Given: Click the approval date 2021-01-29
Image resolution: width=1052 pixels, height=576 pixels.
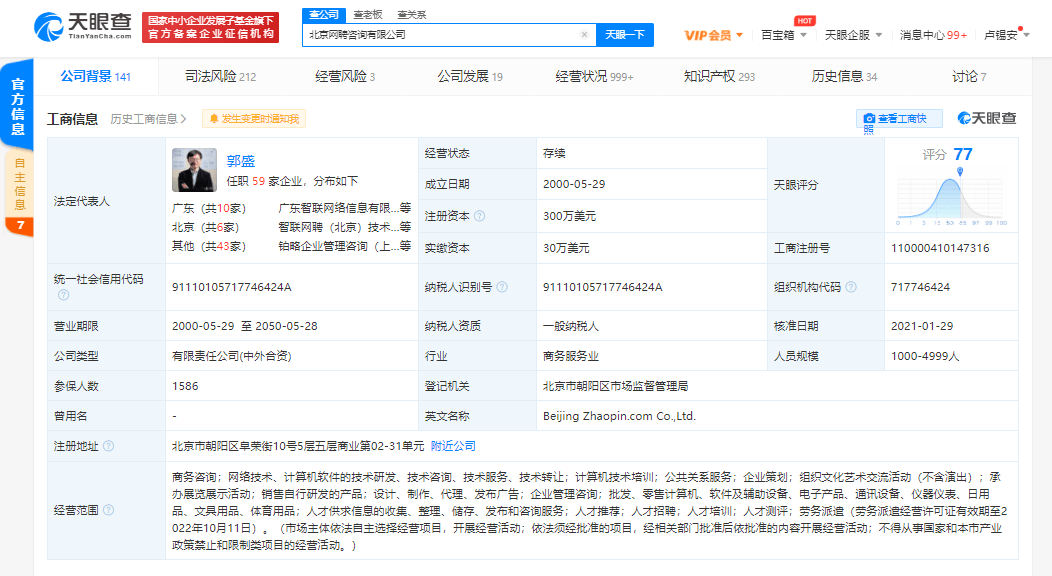Looking at the screenshot, I should [922, 326].
